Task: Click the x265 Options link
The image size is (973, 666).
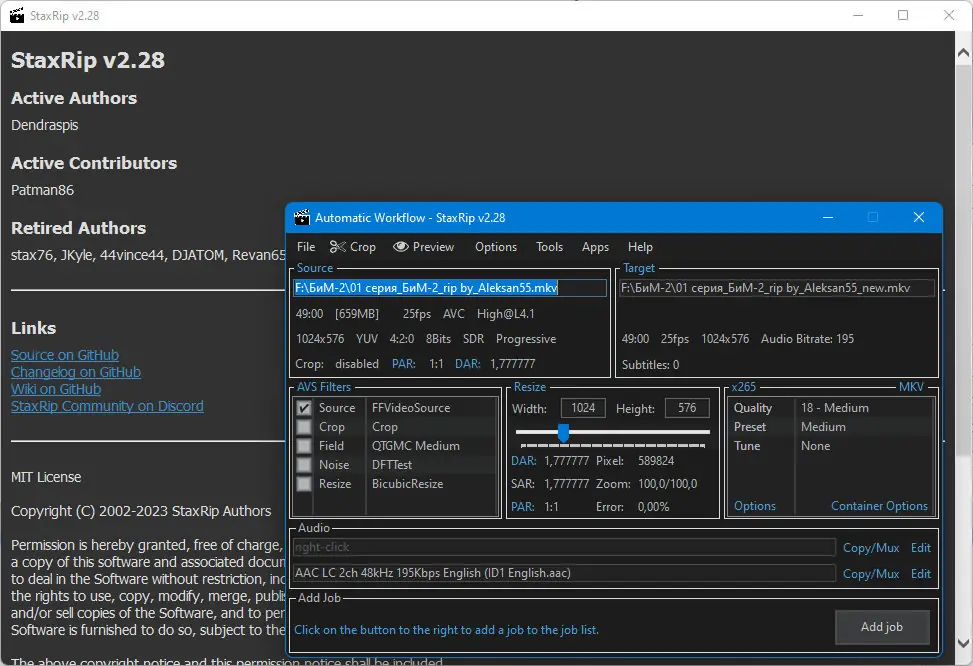Action: 754,506
